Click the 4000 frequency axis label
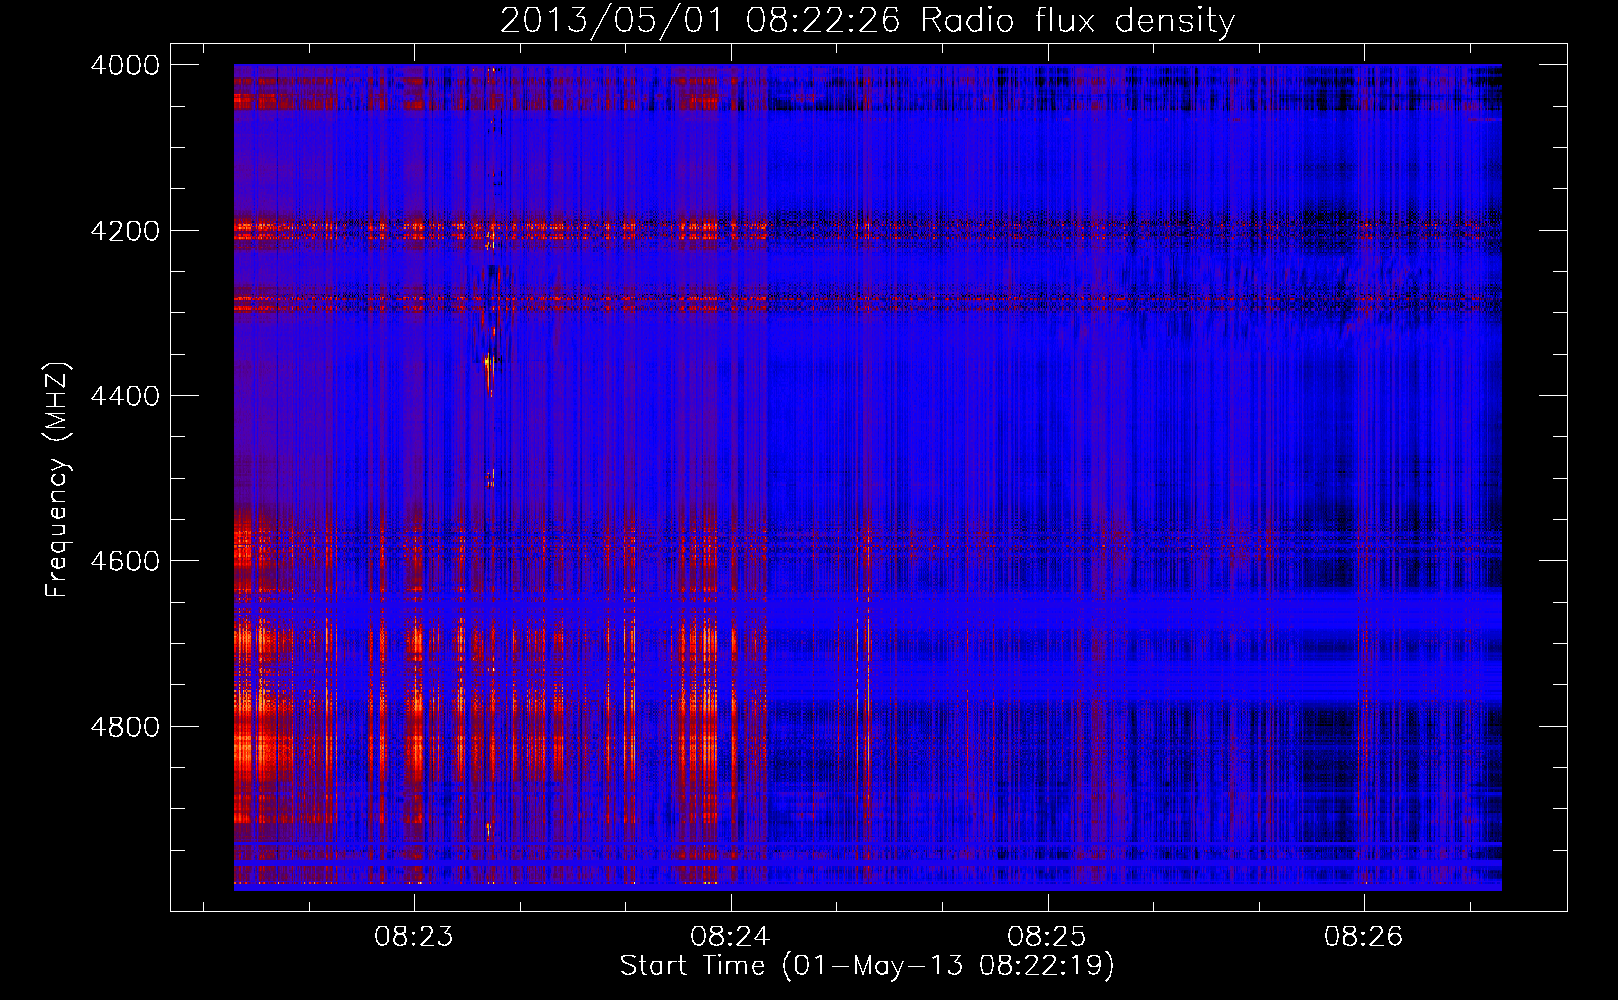Screen dimensions: 1618x1000 tap(125, 65)
